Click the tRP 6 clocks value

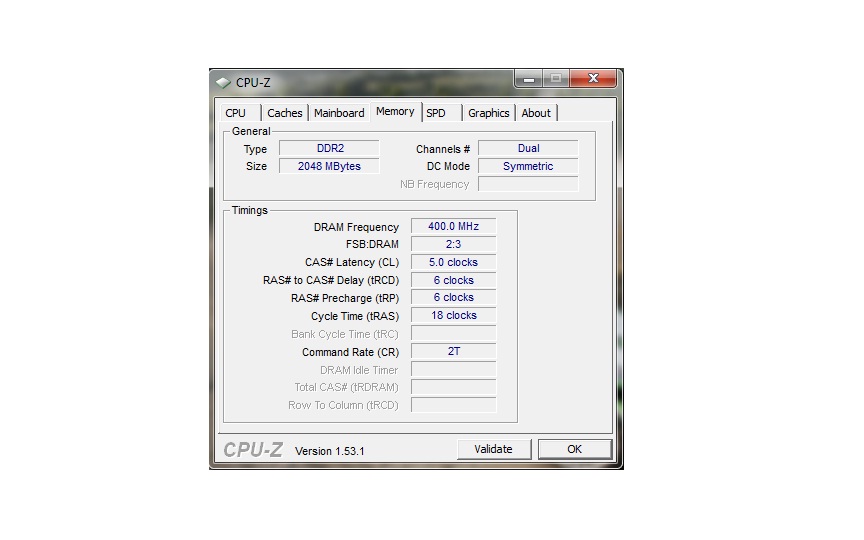453,298
